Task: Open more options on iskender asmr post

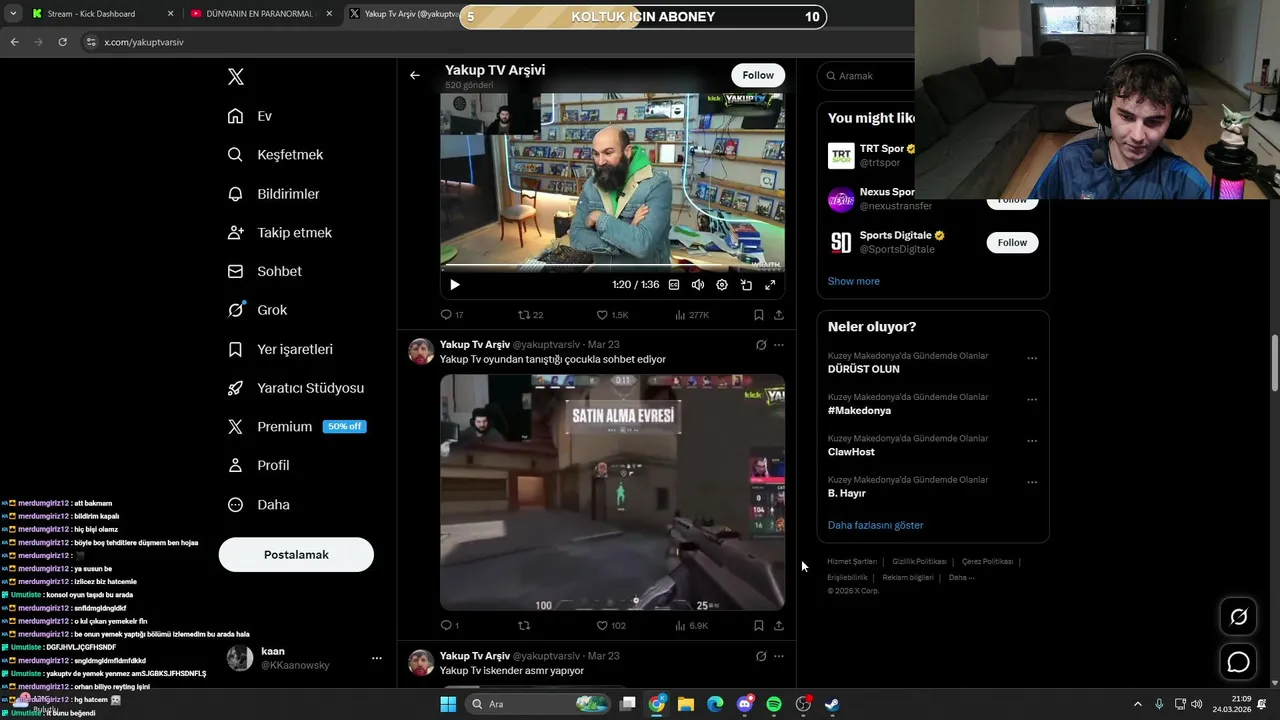Action: click(779, 656)
